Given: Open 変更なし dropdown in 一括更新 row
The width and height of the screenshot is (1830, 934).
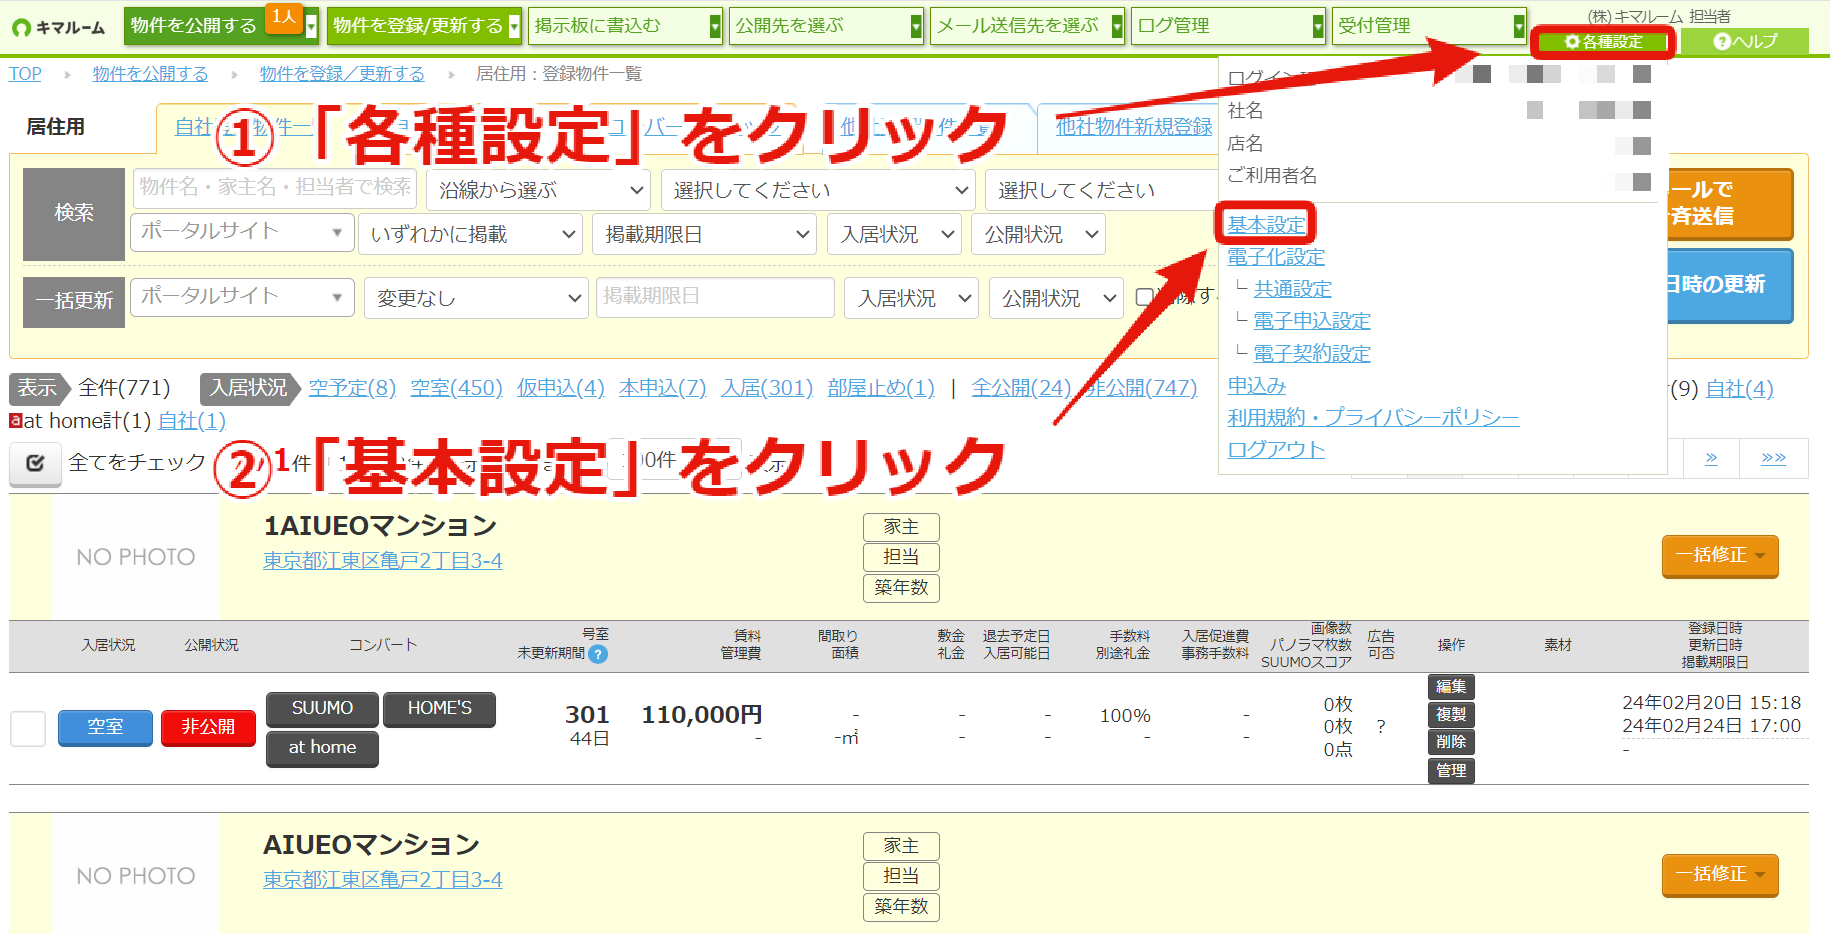Looking at the screenshot, I should coord(476,298).
